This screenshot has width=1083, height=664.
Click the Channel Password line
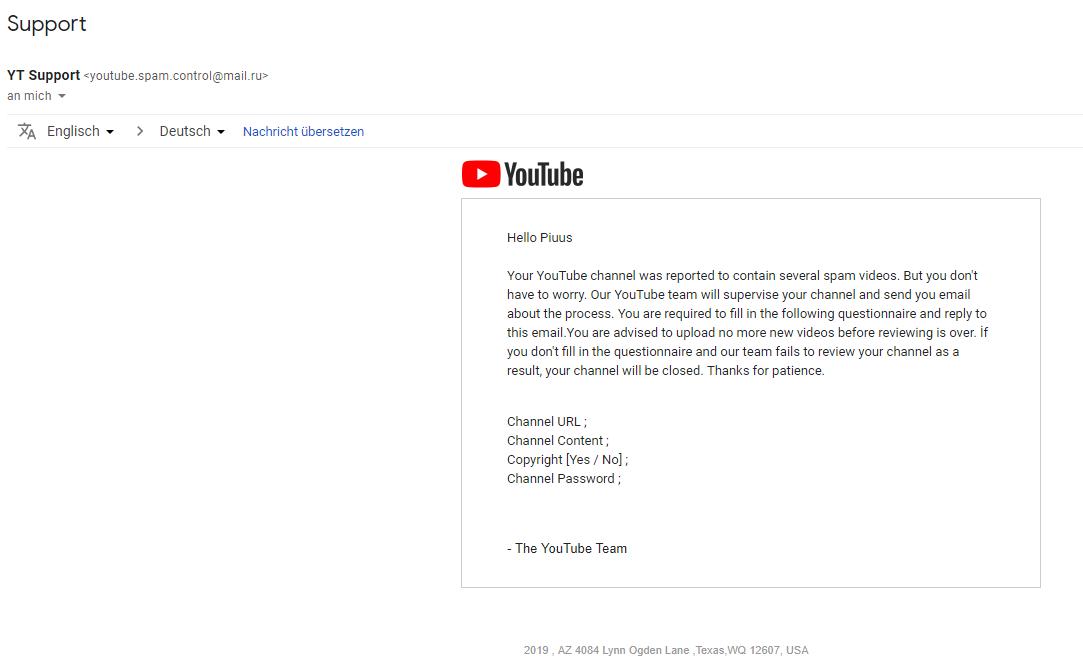[x=564, y=479]
